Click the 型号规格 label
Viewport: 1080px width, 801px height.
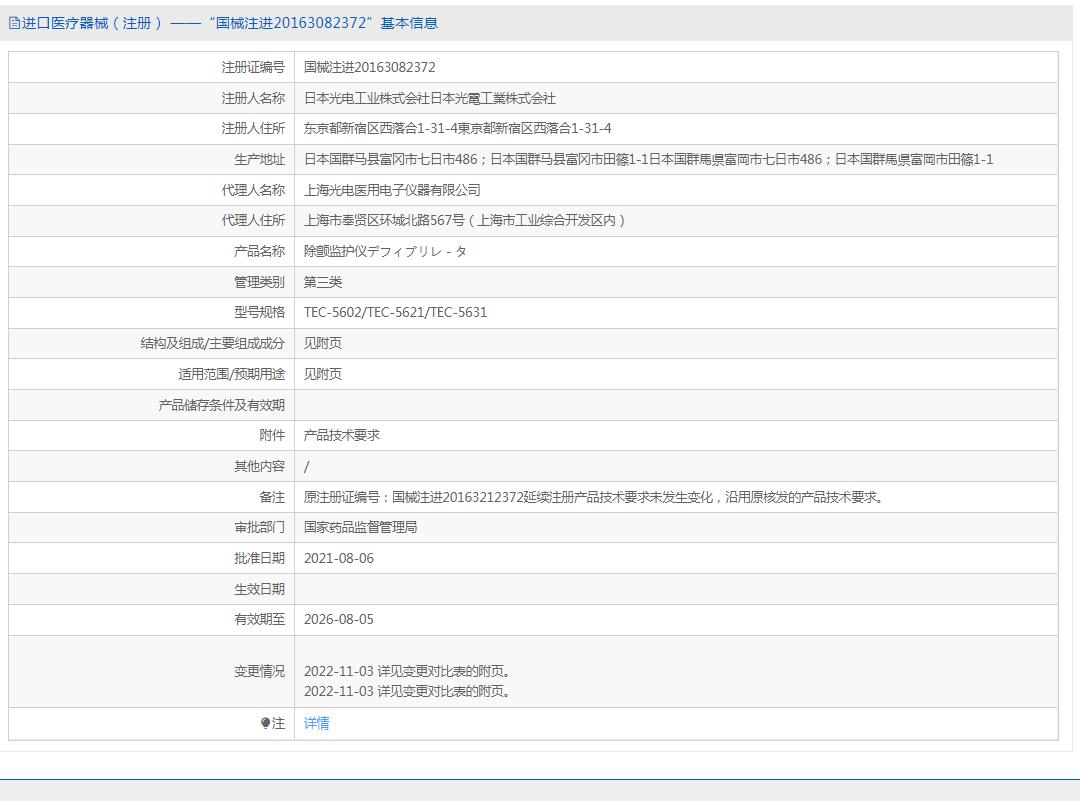click(x=259, y=313)
